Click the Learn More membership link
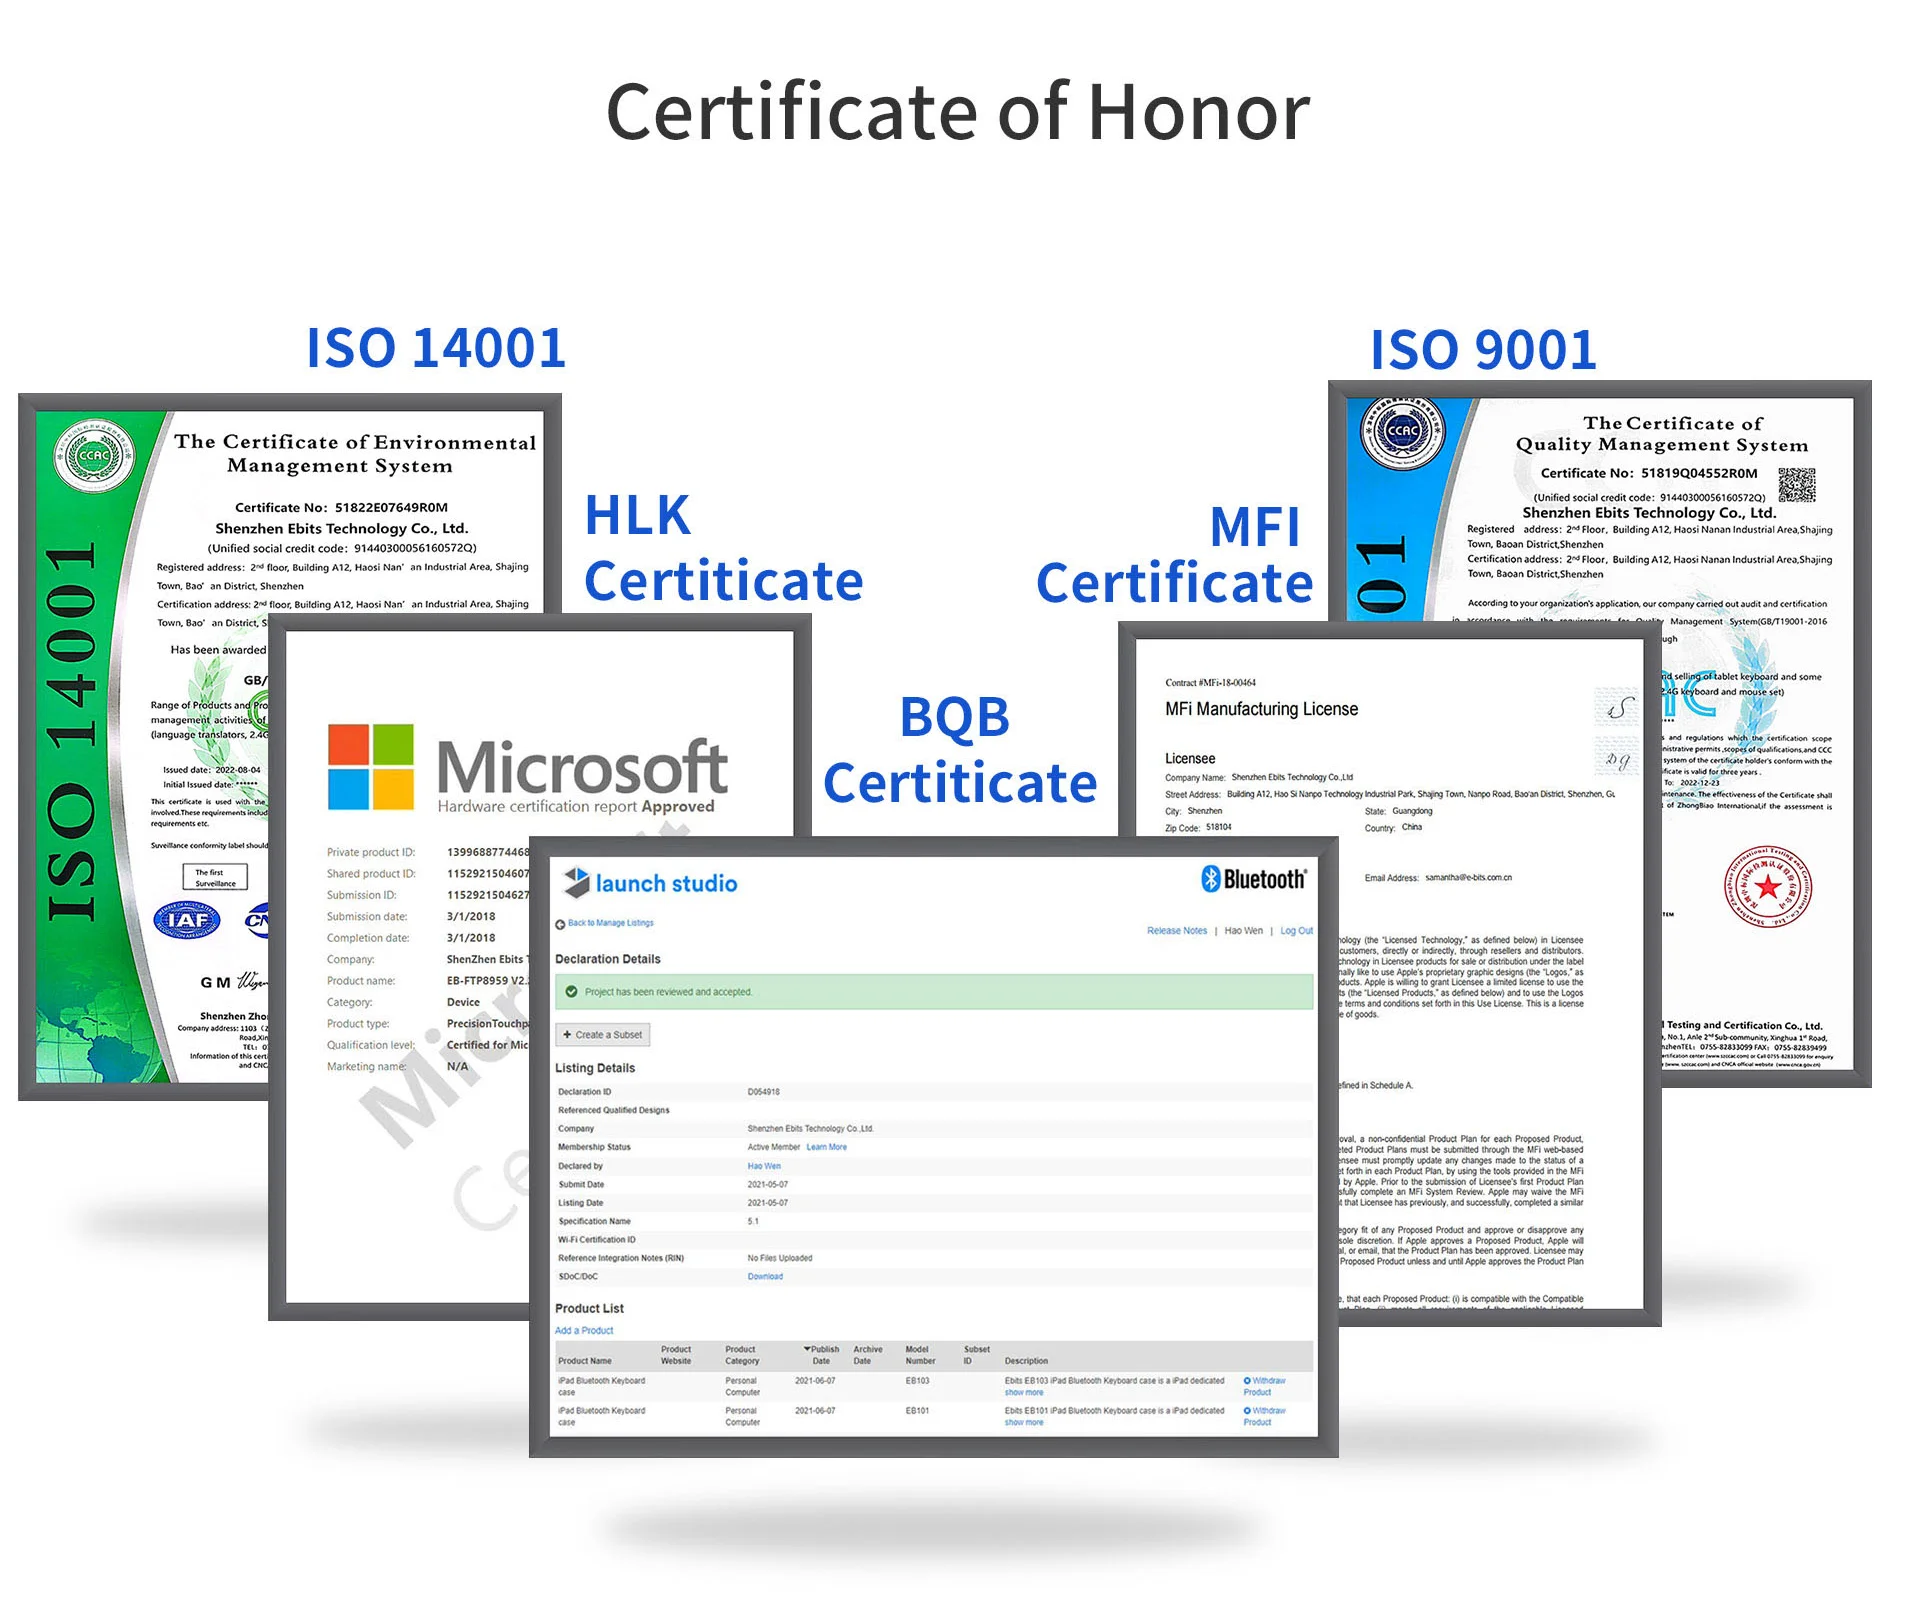 [x=826, y=1147]
